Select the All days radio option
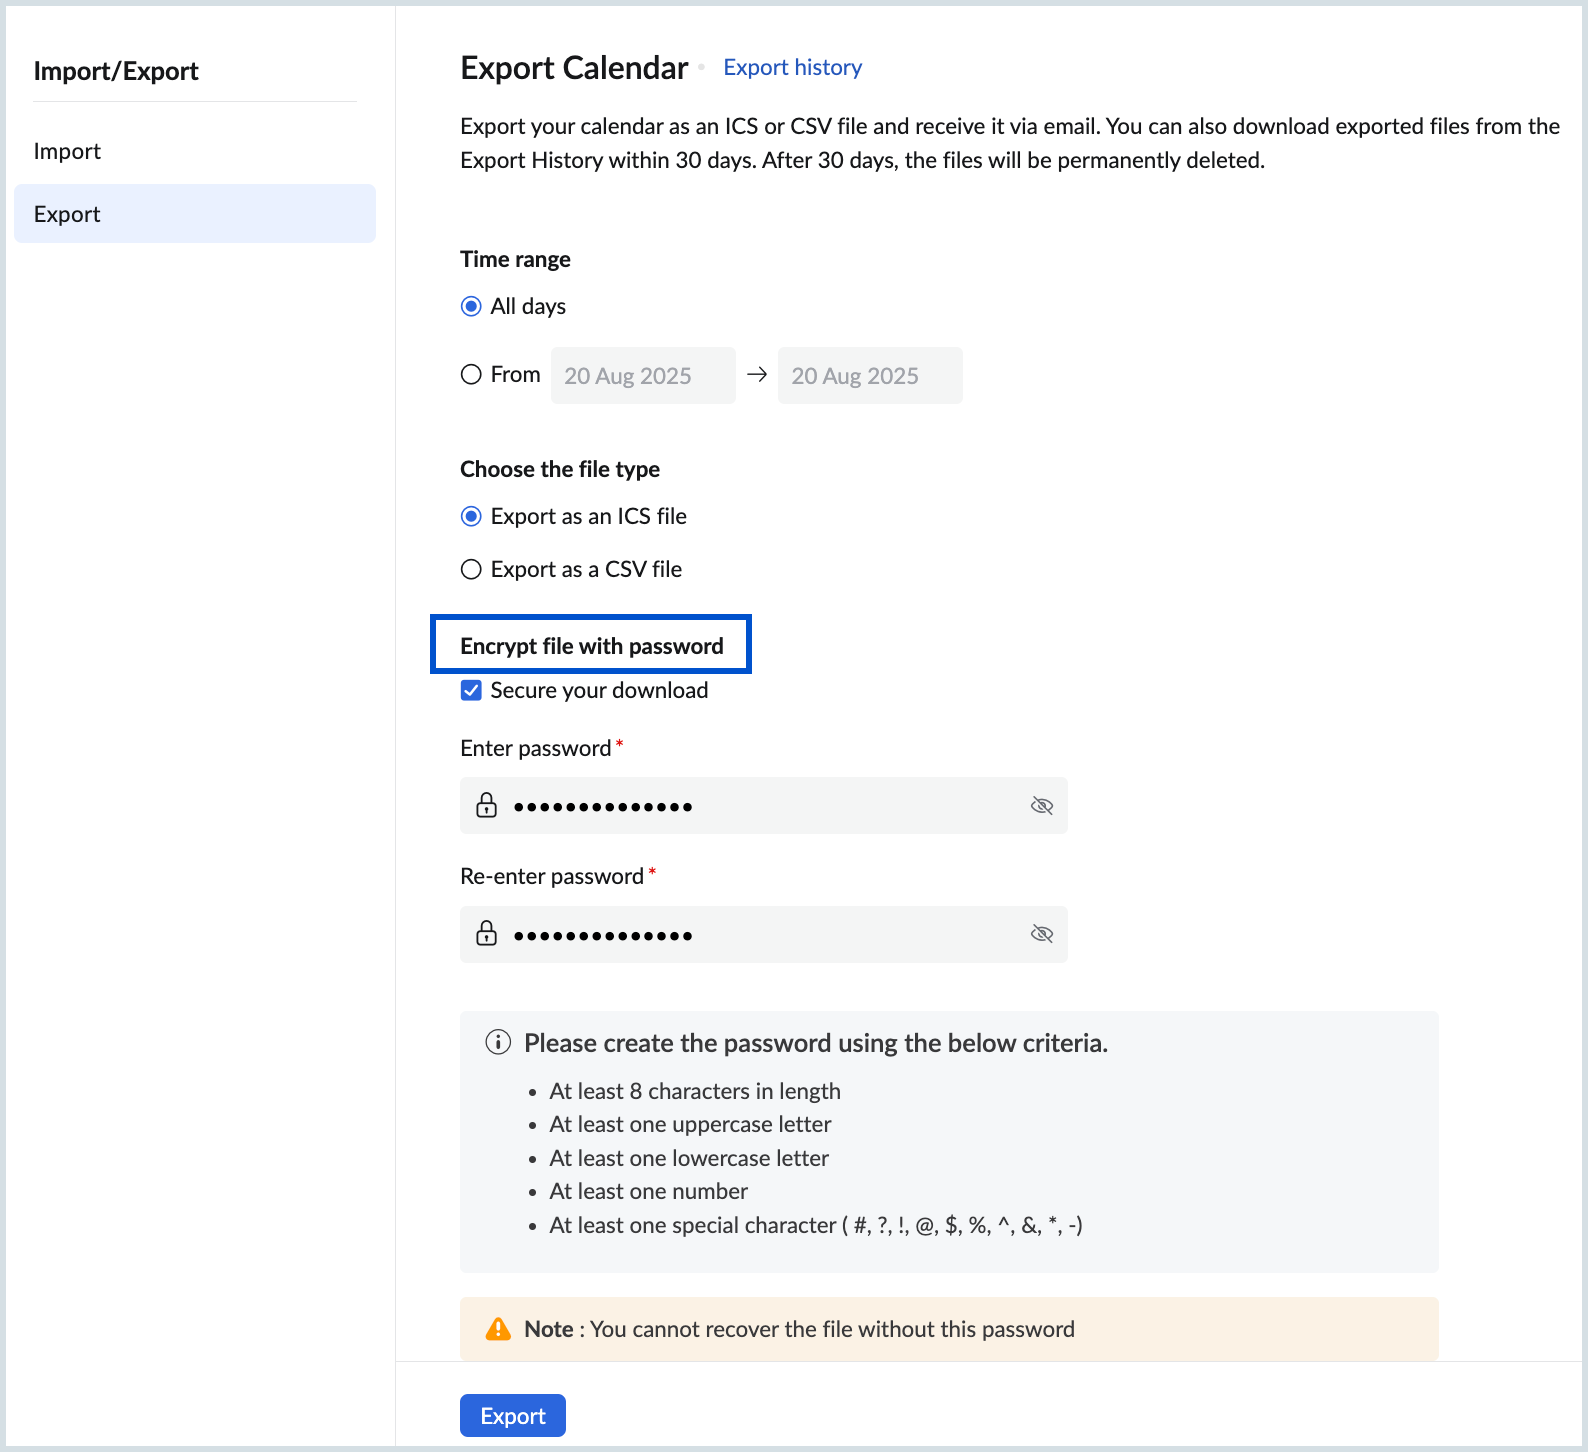Image resolution: width=1588 pixels, height=1452 pixels. (x=471, y=306)
